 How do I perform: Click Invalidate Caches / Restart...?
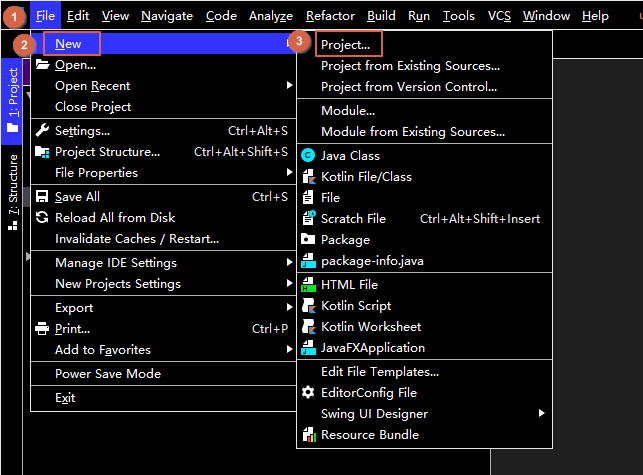point(137,239)
